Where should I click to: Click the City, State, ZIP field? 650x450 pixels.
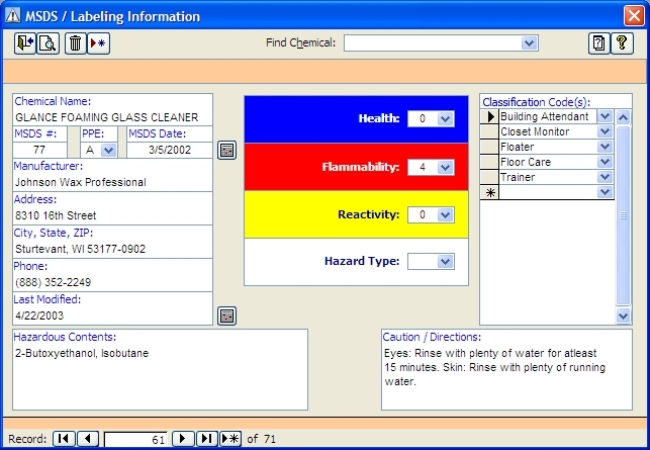(x=113, y=249)
